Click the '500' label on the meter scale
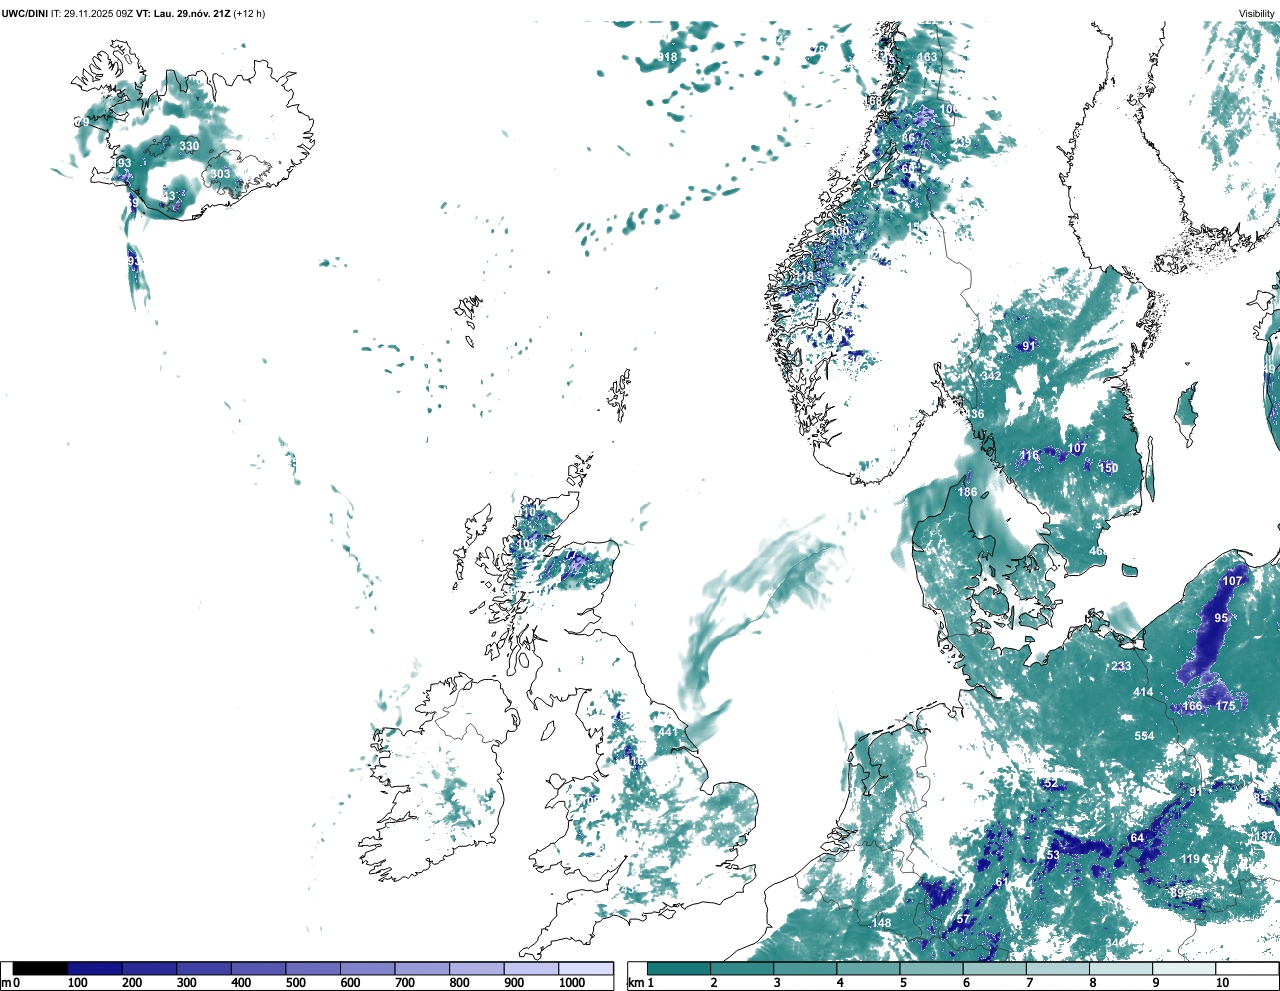Viewport: 1280px width, 991px height. 295,983
